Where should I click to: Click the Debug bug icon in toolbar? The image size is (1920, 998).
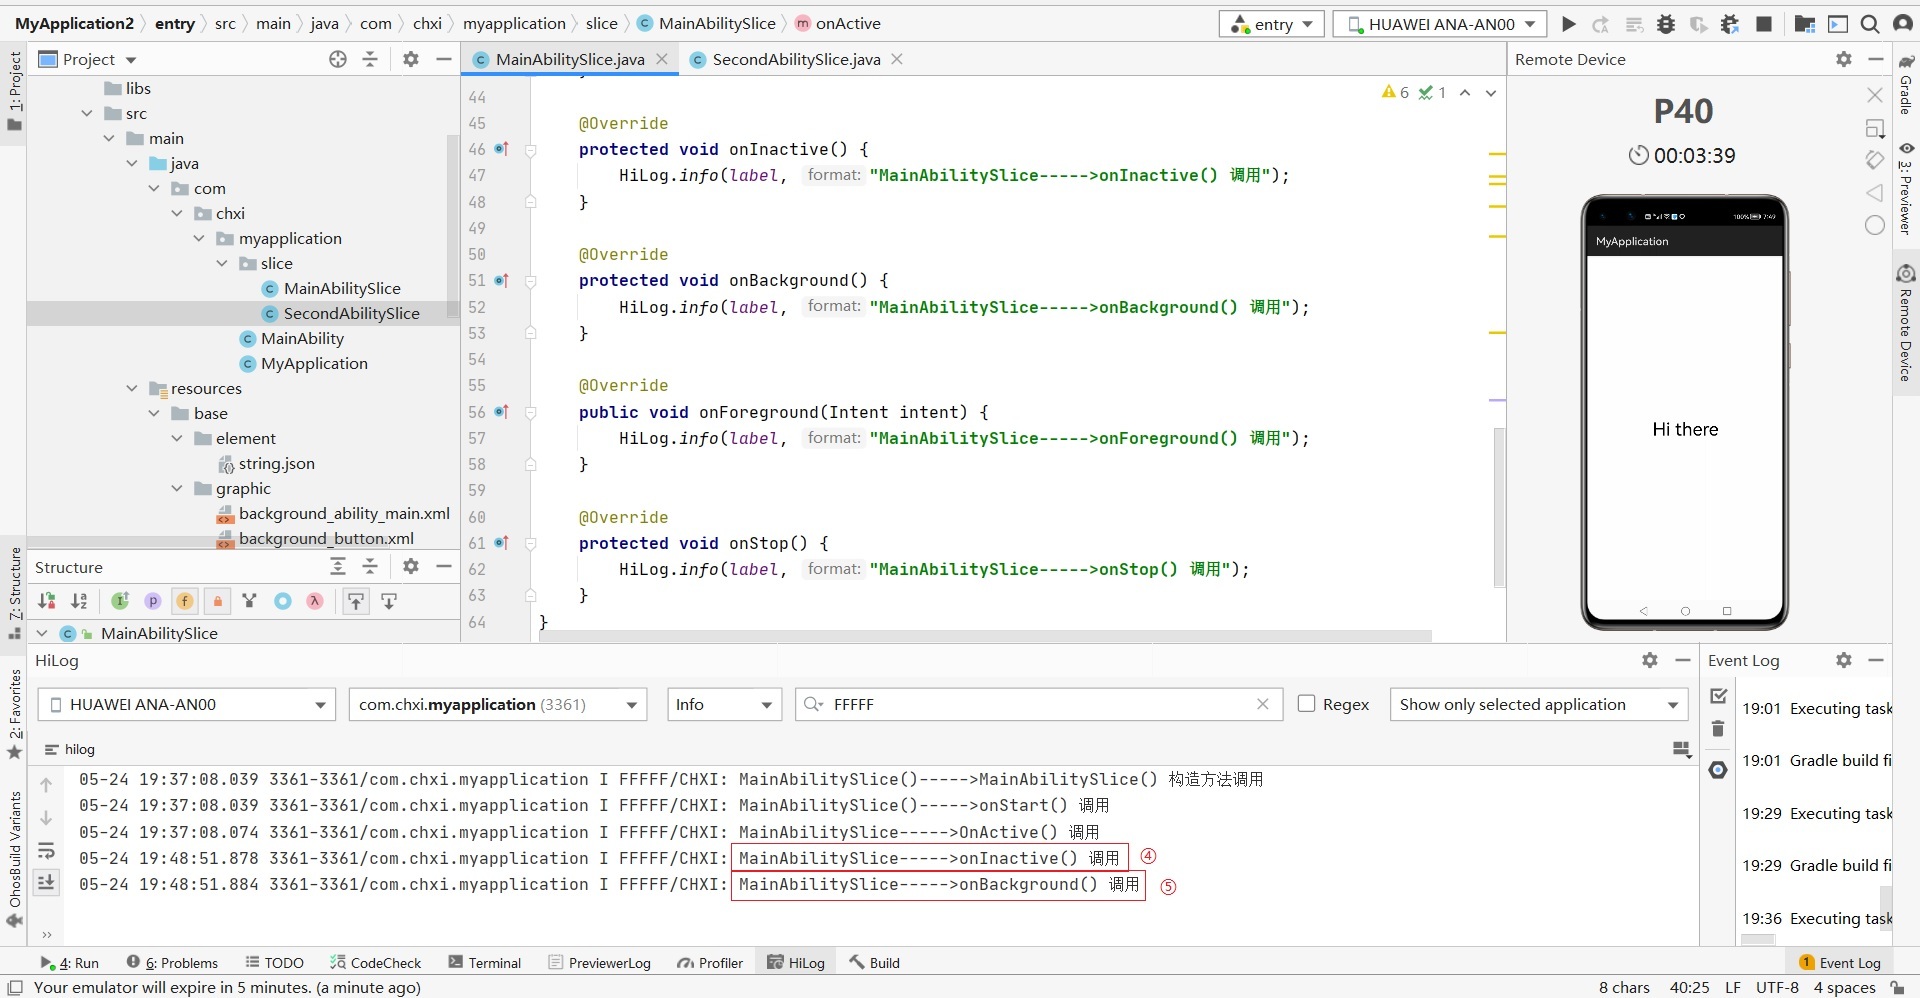(1666, 24)
